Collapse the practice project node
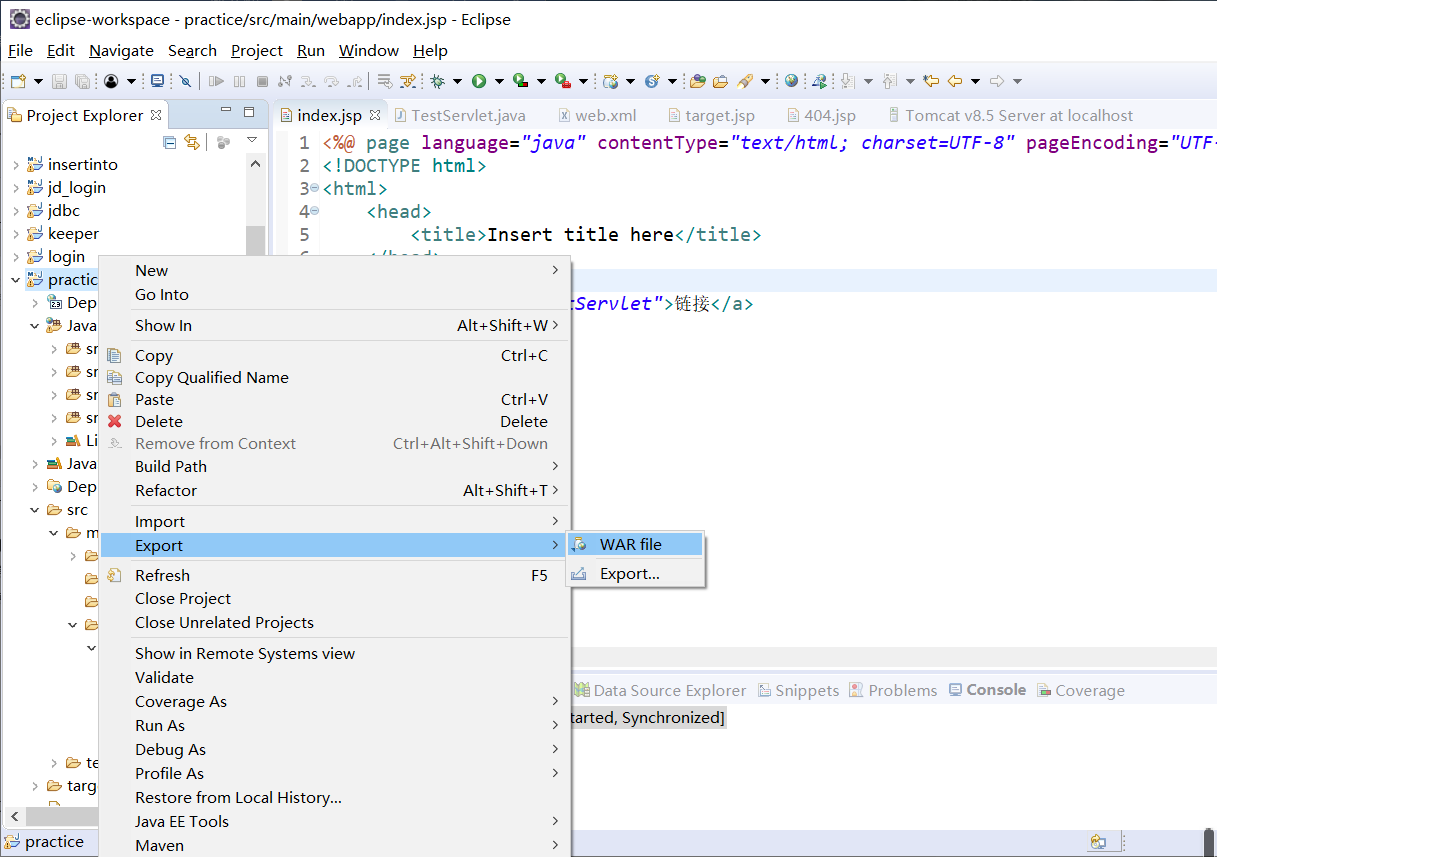The height and width of the screenshot is (857, 1445). (16, 280)
